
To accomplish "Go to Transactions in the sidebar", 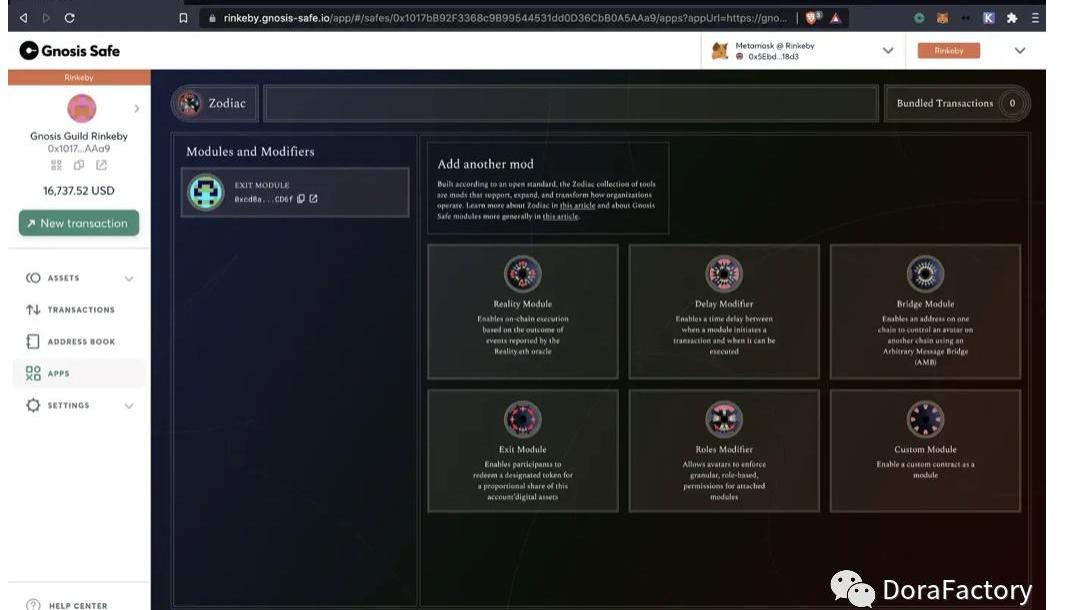I will pos(80,310).
